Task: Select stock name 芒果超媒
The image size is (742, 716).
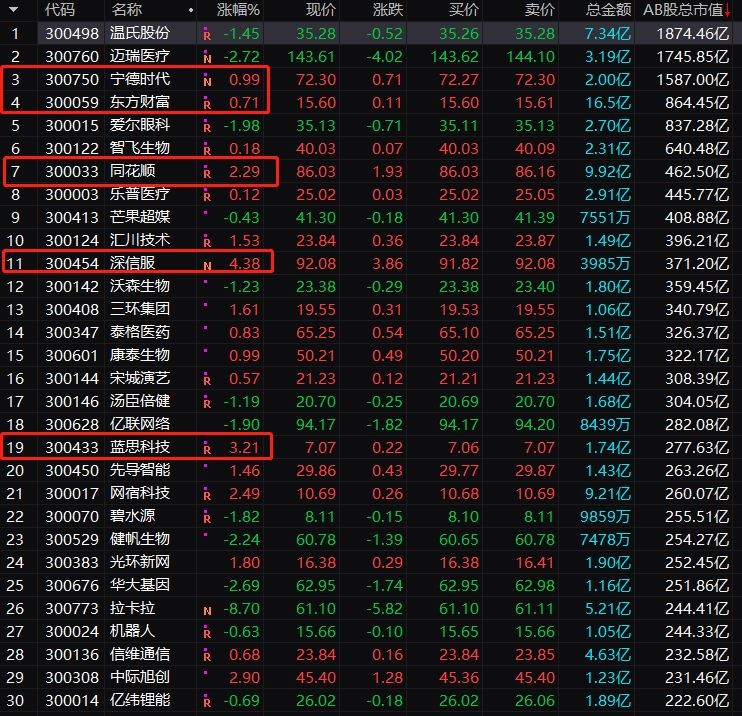Action: coord(140,217)
